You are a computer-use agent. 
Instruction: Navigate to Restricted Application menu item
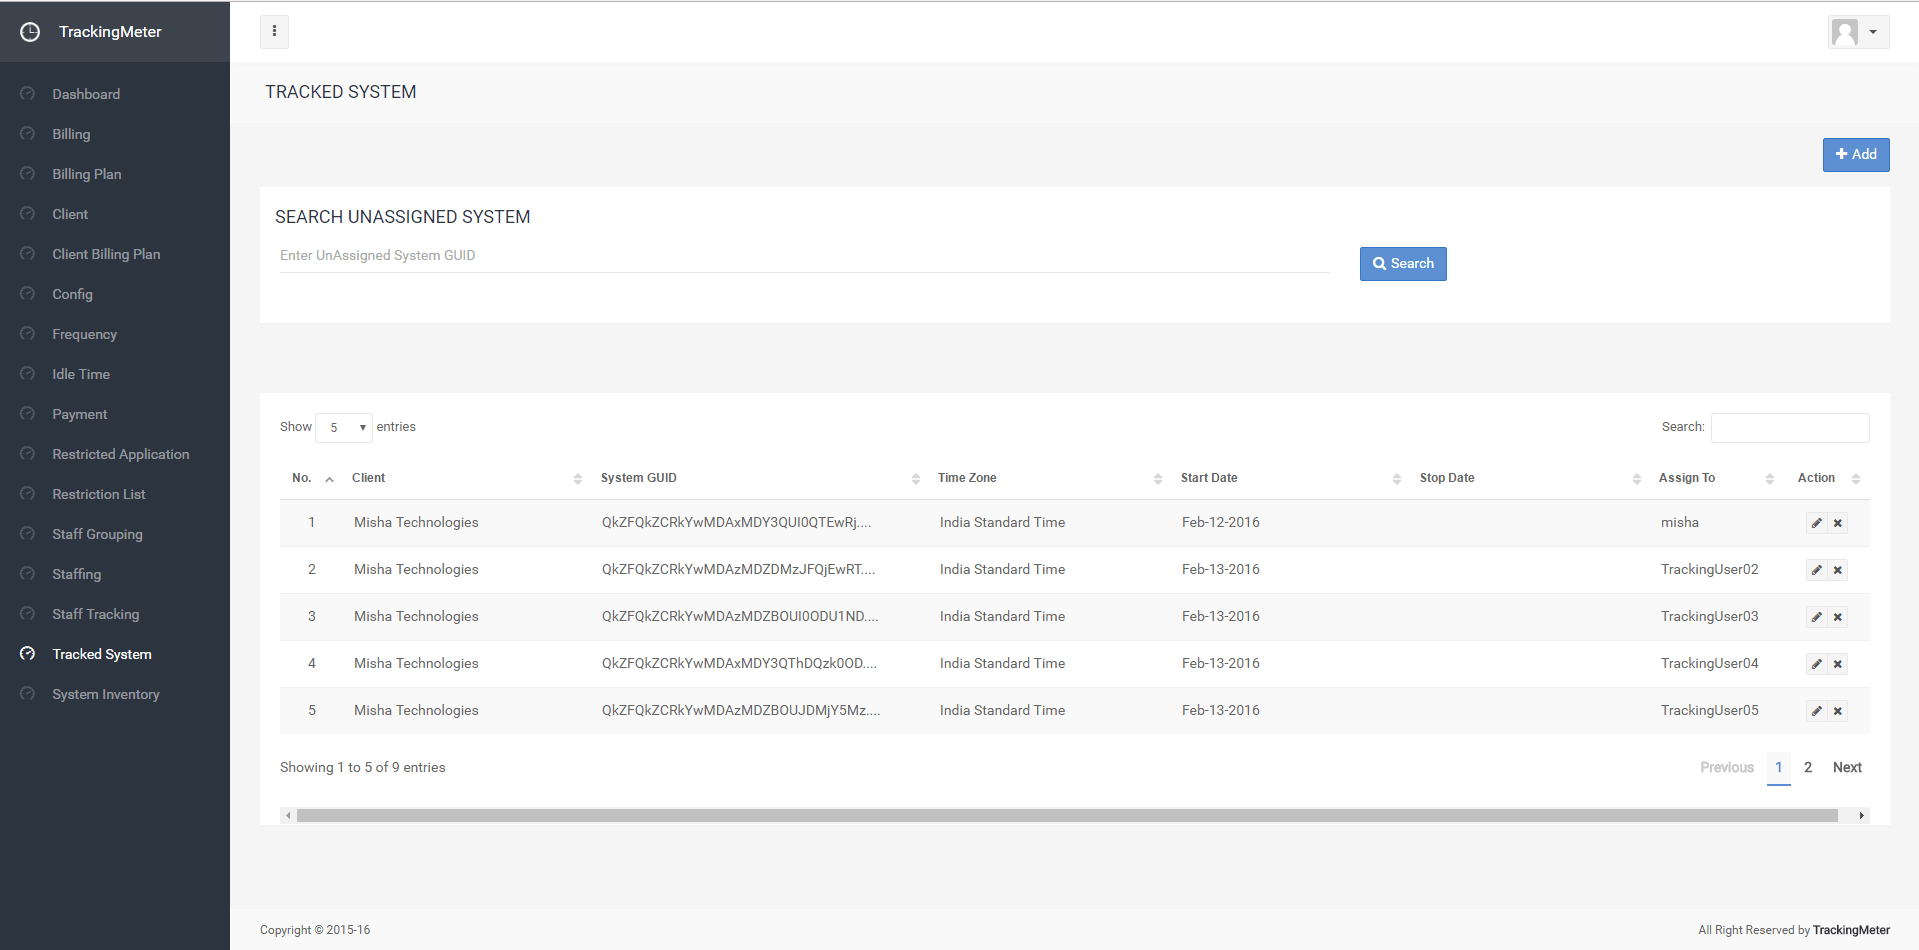click(120, 454)
